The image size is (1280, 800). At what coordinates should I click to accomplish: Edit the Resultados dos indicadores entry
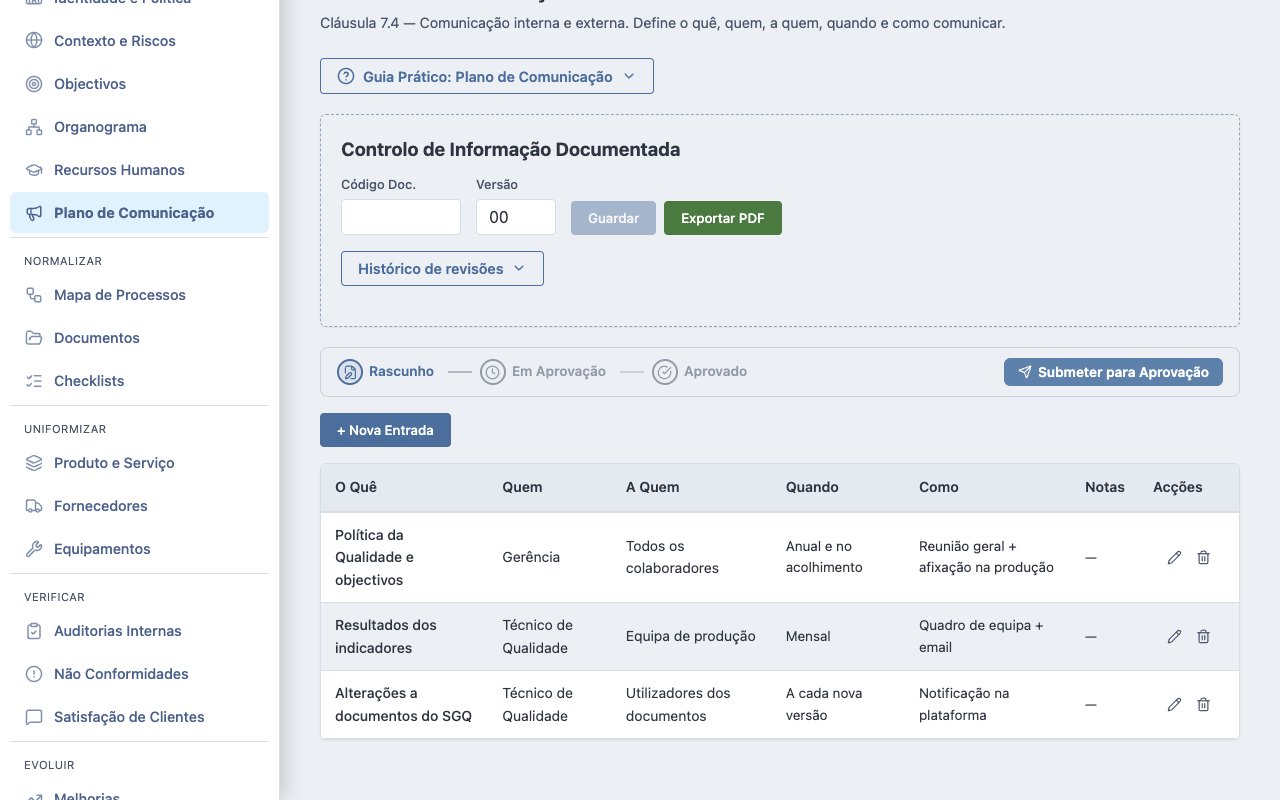pos(1174,636)
